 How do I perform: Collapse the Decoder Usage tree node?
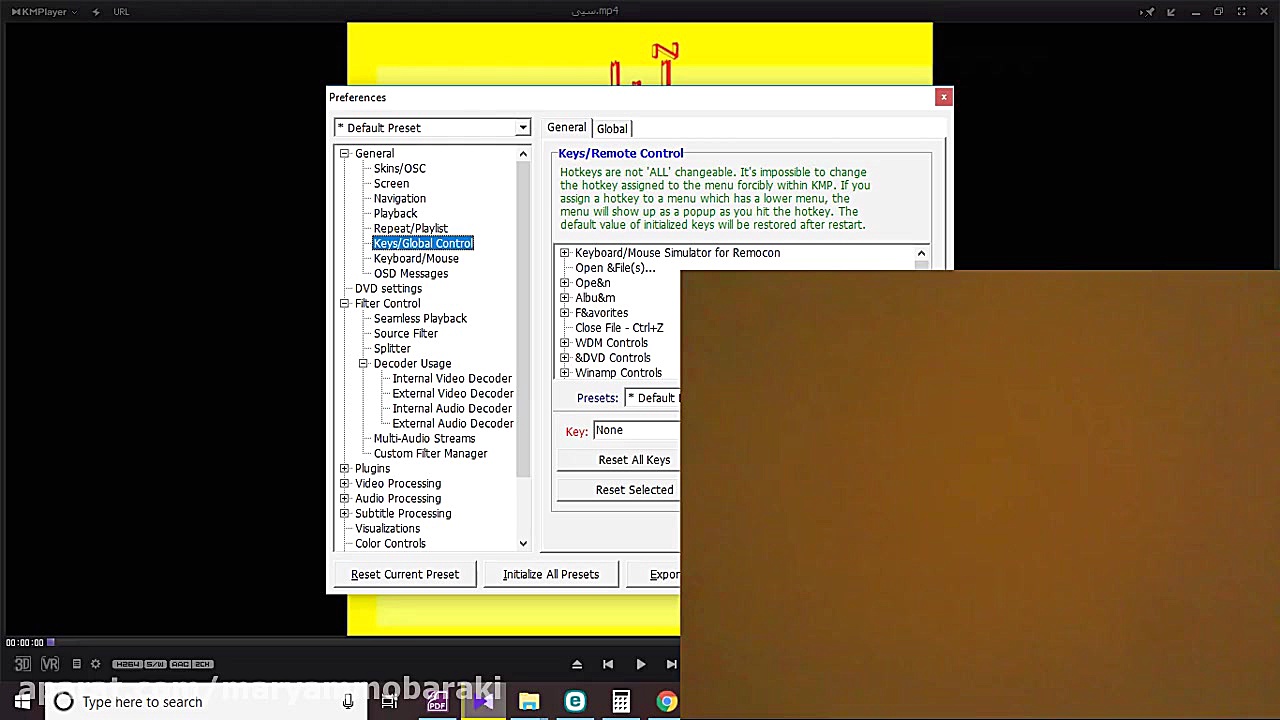pyautogui.click(x=363, y=363)
